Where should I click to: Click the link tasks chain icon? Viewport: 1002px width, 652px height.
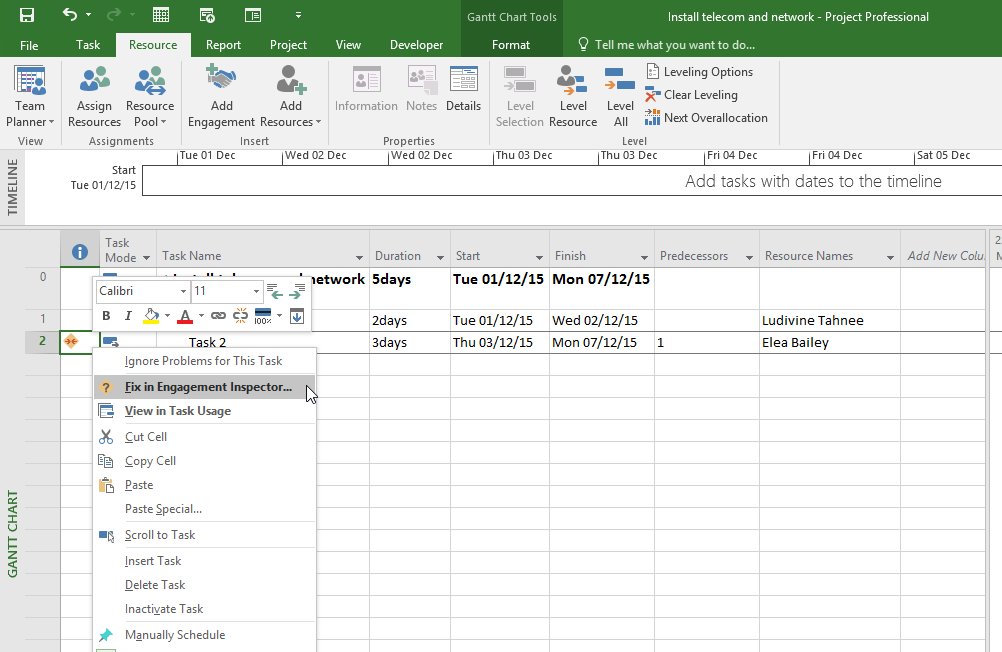pos(218,316)
